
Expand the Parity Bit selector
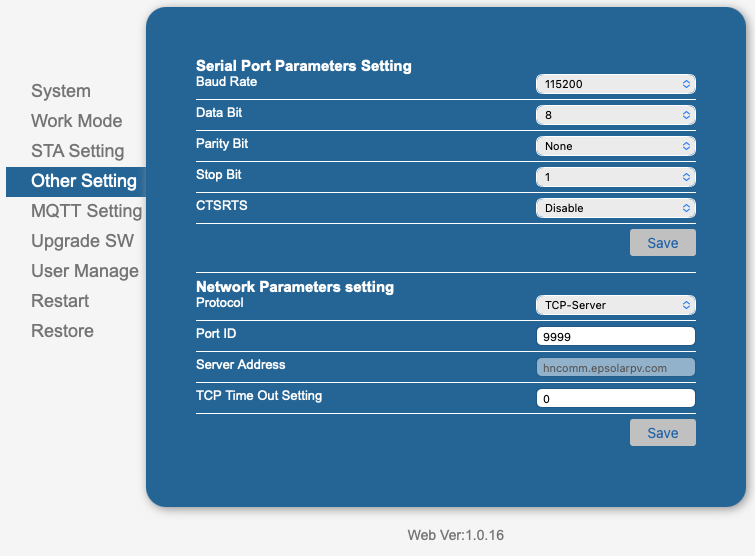click(x=615, y=146)
